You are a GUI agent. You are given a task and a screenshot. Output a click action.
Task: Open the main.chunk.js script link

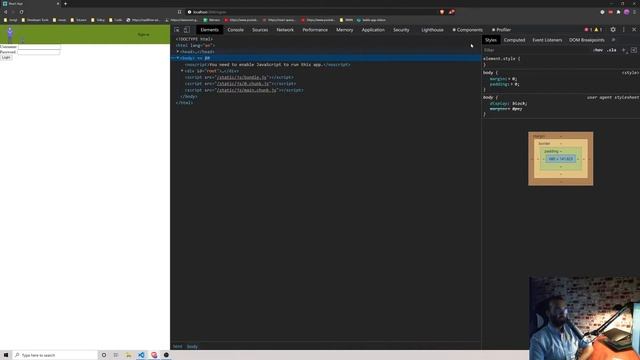247,90
